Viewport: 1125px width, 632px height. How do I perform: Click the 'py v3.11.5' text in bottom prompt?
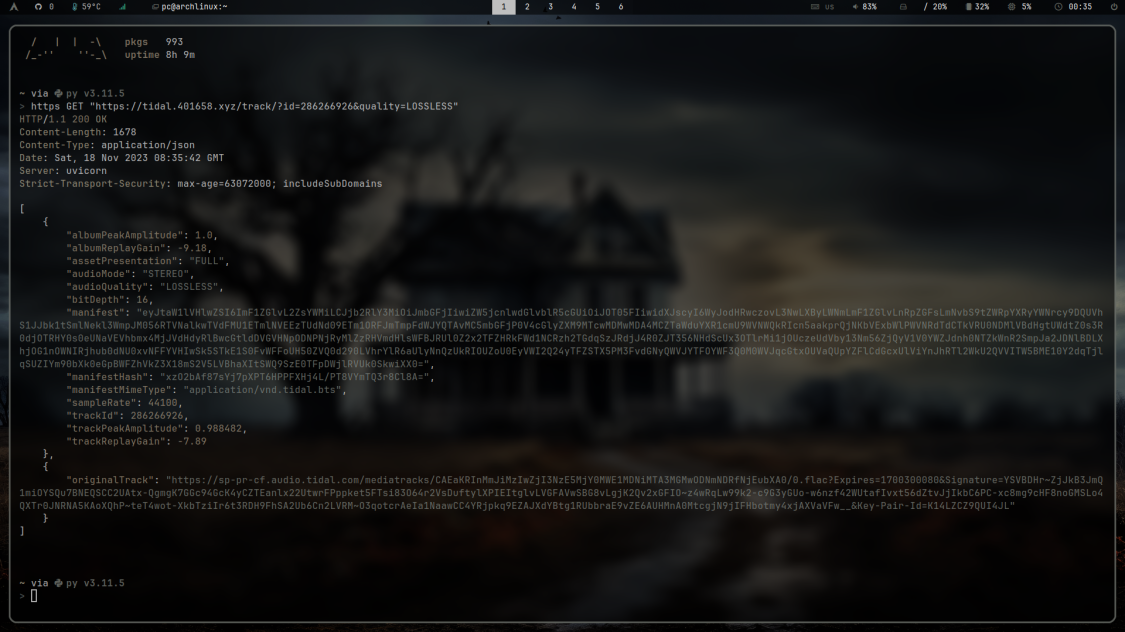click(95, 583)
